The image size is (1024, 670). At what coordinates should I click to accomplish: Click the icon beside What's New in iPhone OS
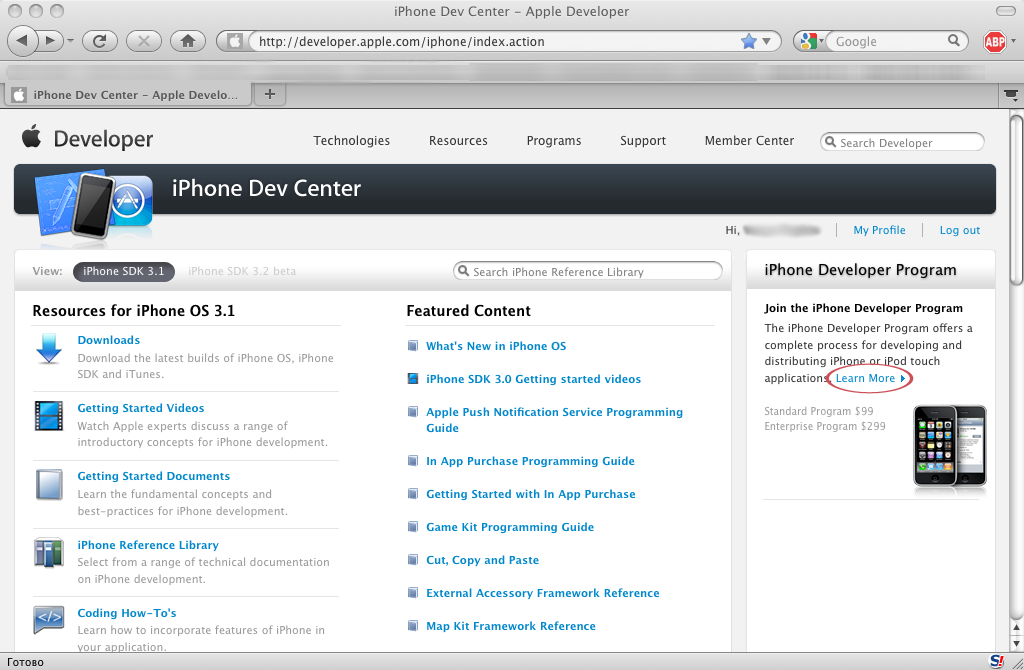tap(413, 345)
